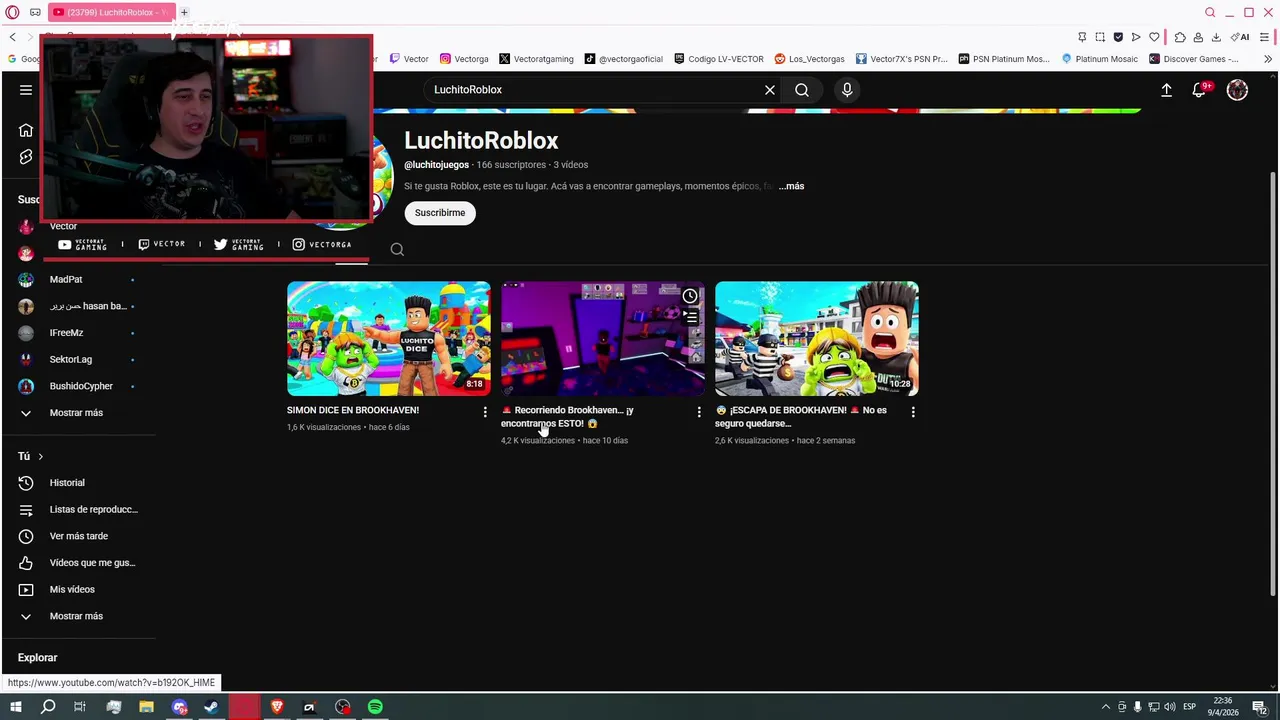Go to YouTube Home in sidebar
Viewport: 1280px width, 720px height.
[26, 130]
